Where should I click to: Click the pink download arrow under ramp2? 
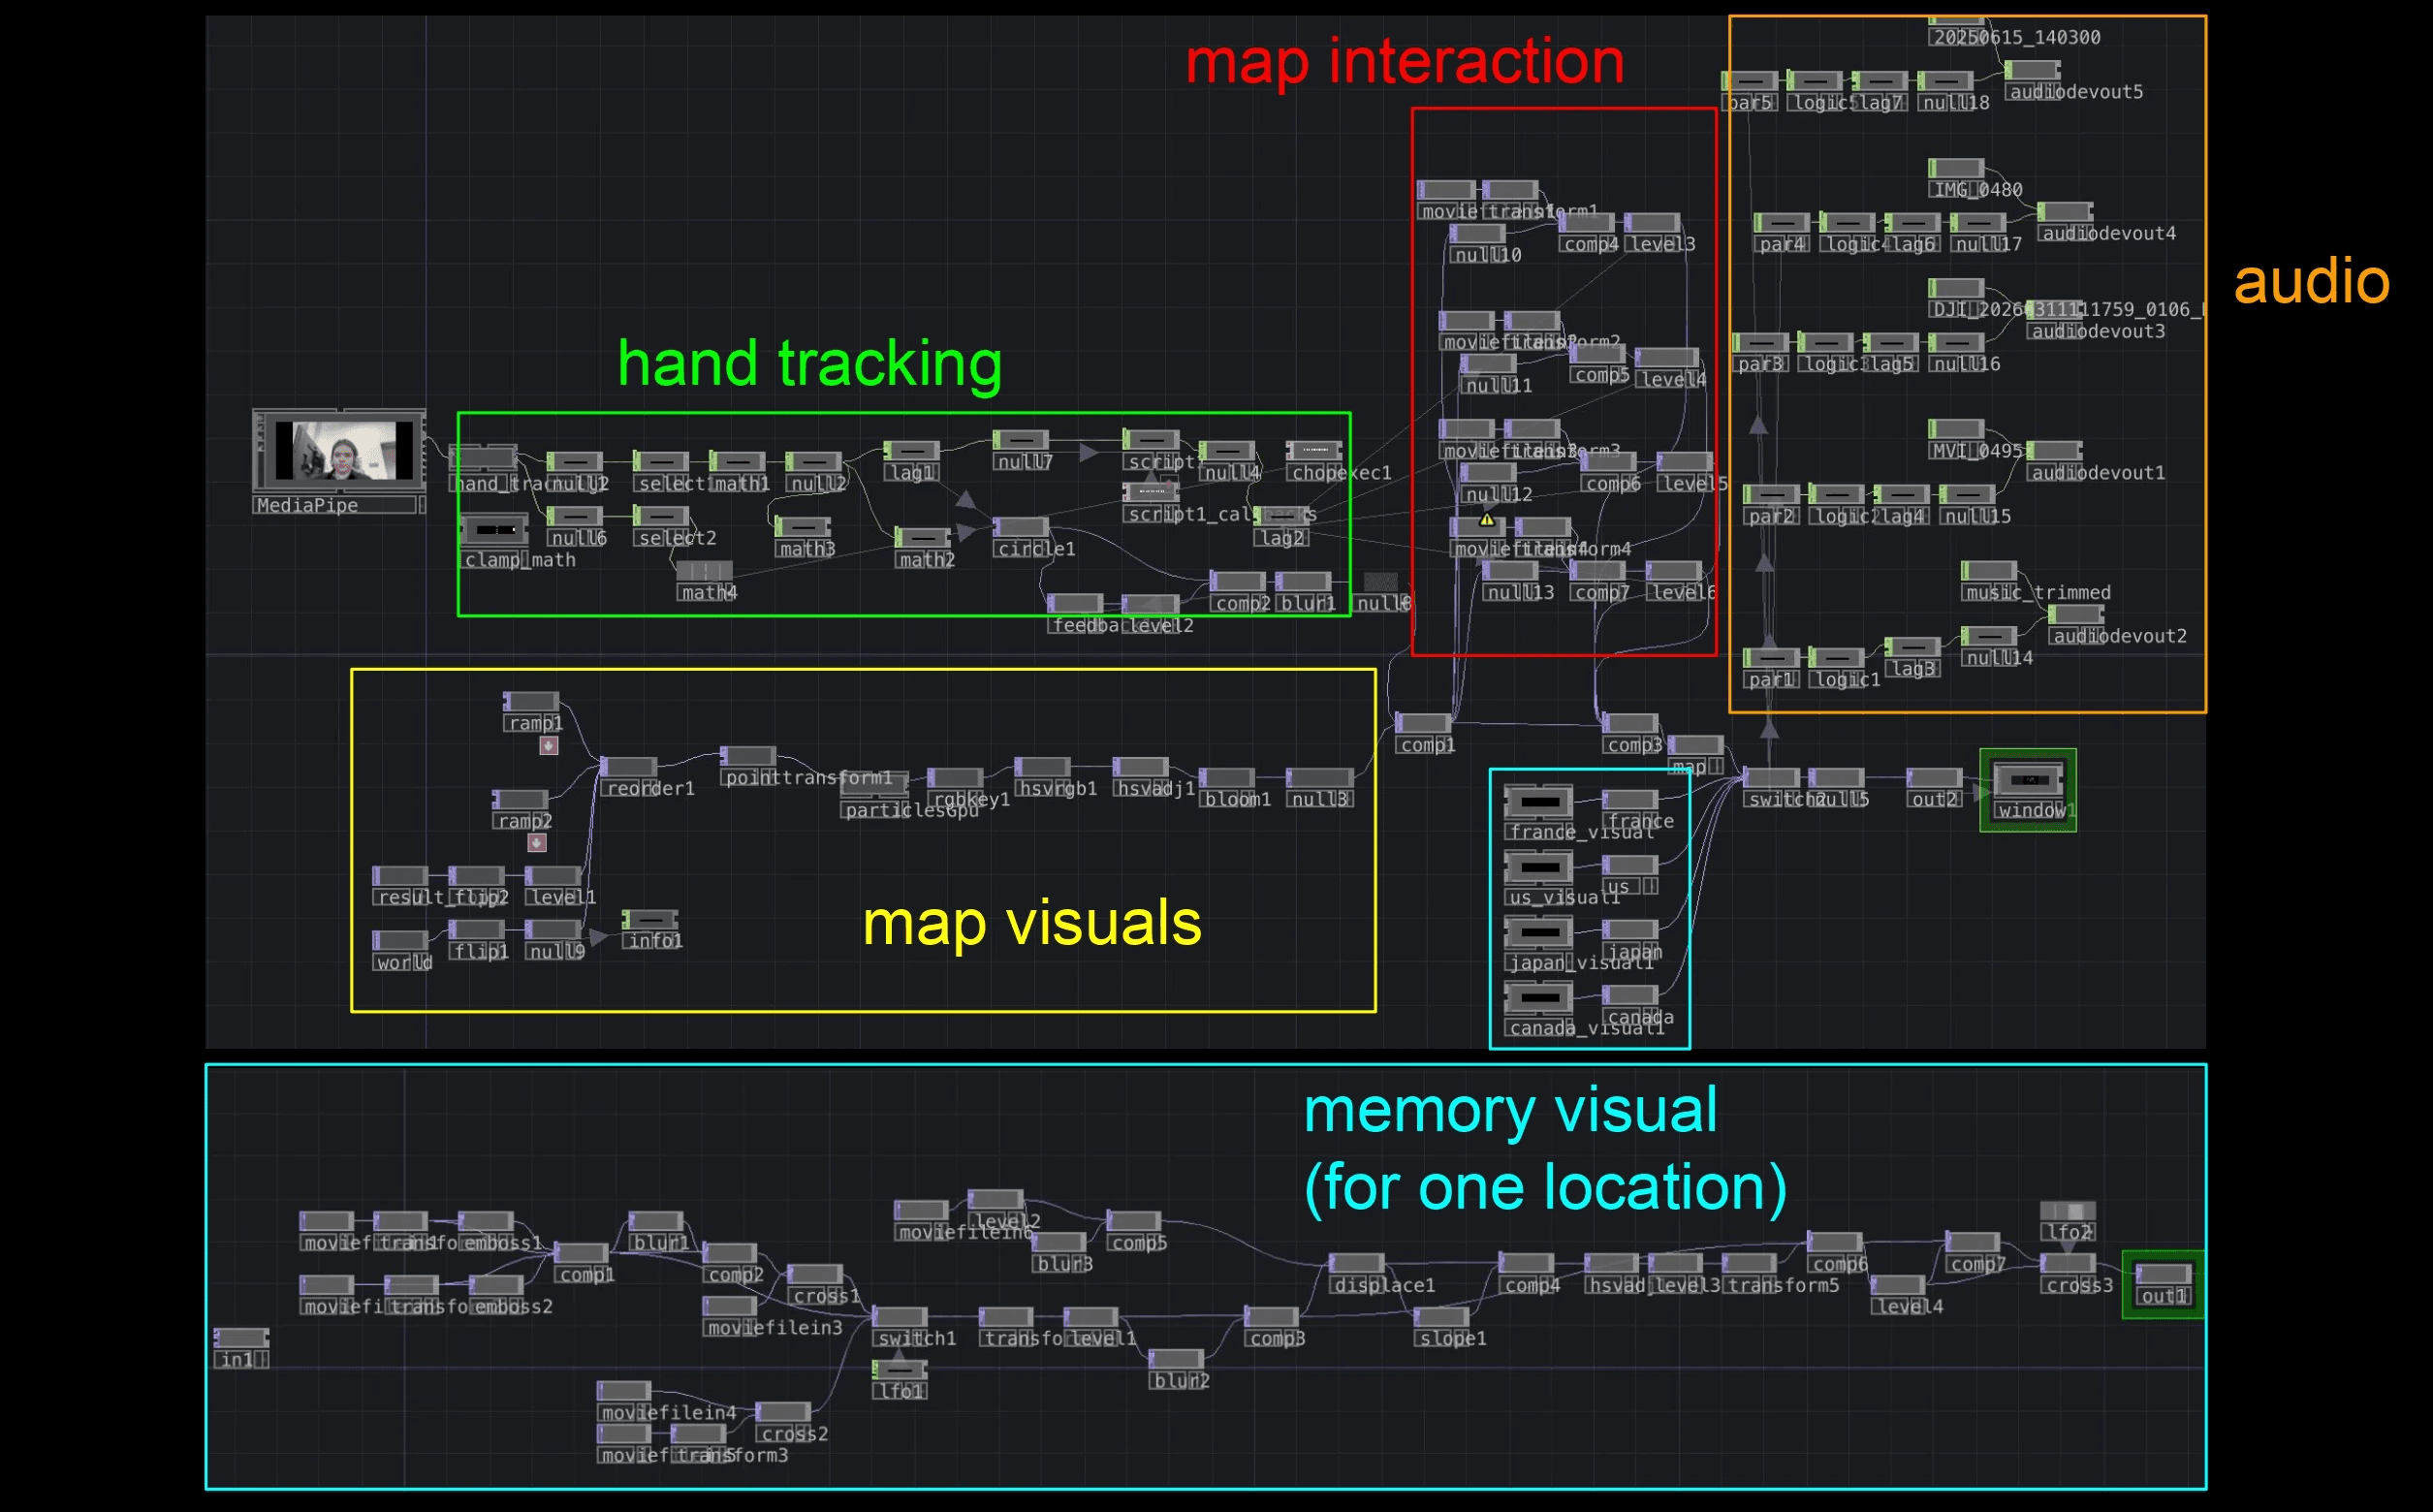537,843
